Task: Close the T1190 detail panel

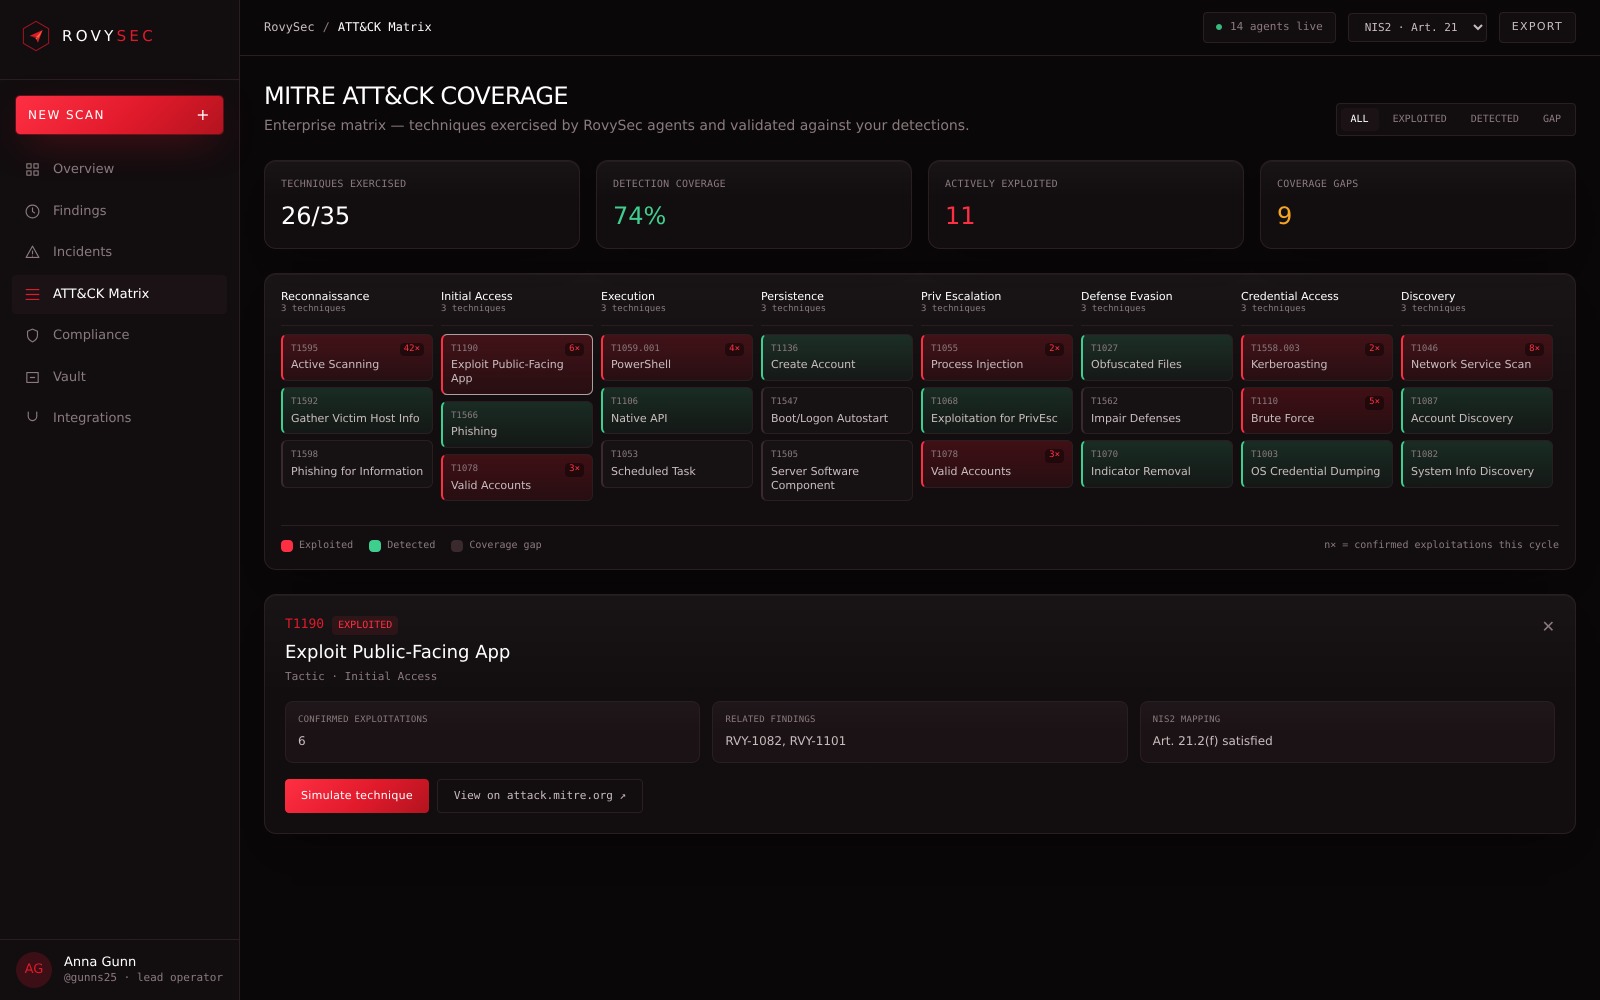Action: click(x=1548, y=626)
